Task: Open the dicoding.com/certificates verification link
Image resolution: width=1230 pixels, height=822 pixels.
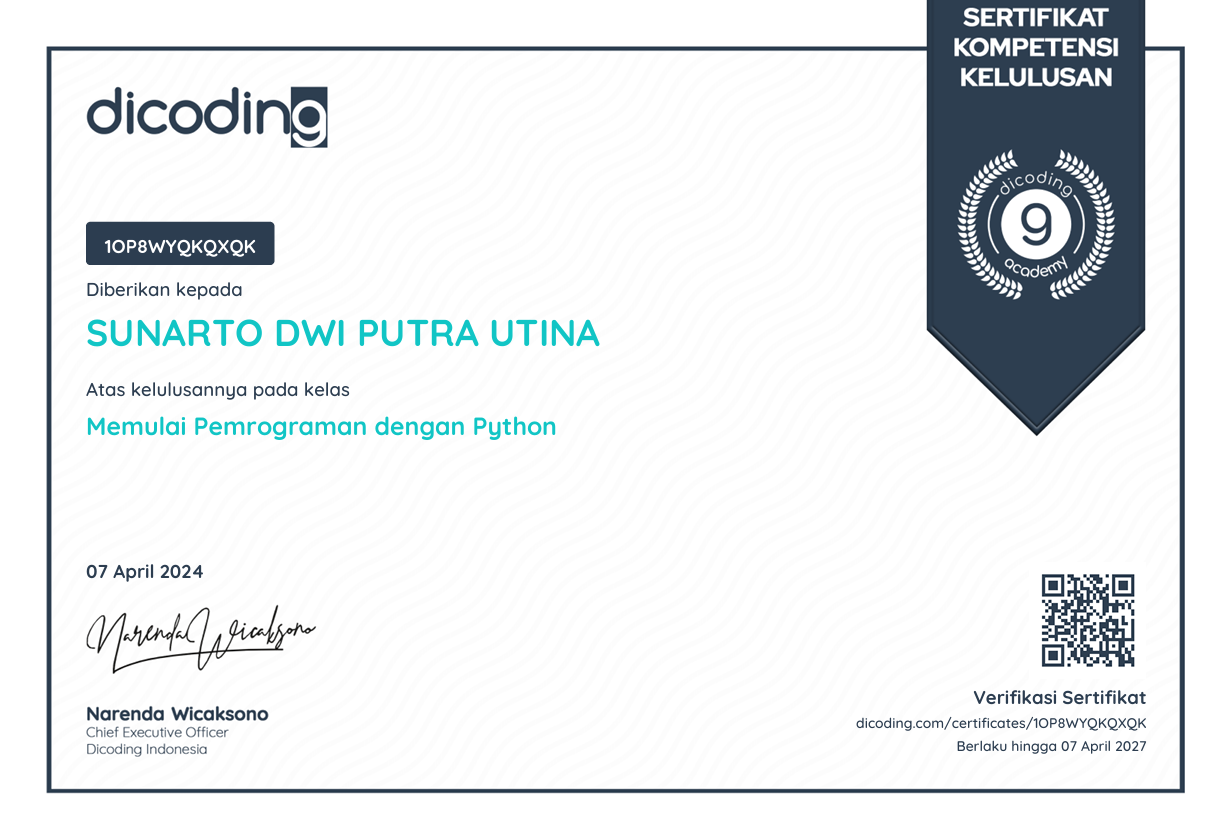Action: (x=1000, y=723)
